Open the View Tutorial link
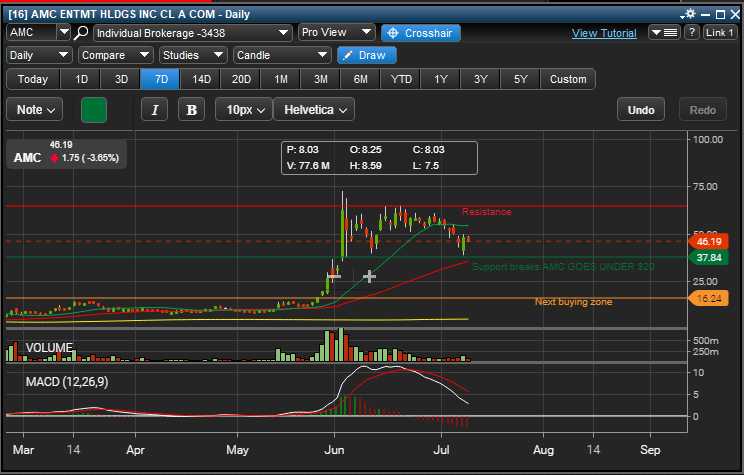Viewport: 744px width, 475px height. coord(604,33)
